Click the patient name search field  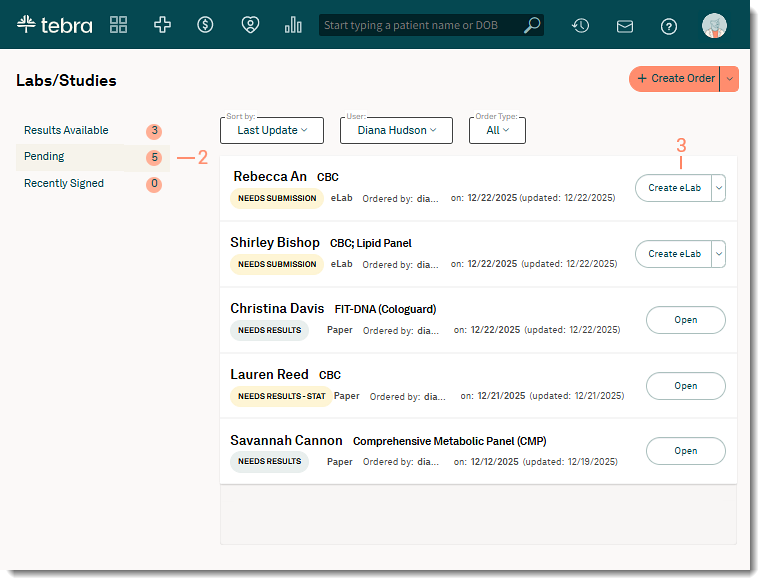pyautogui.click(x=431, y=25)
